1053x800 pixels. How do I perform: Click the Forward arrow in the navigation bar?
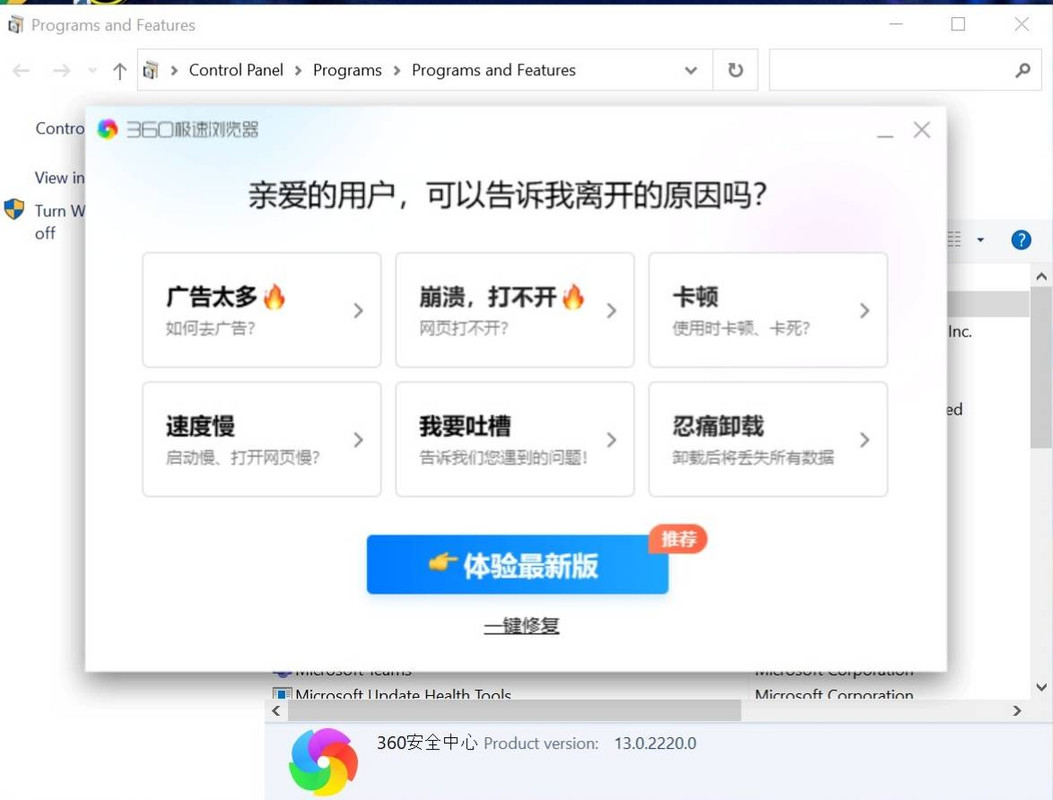61,71
